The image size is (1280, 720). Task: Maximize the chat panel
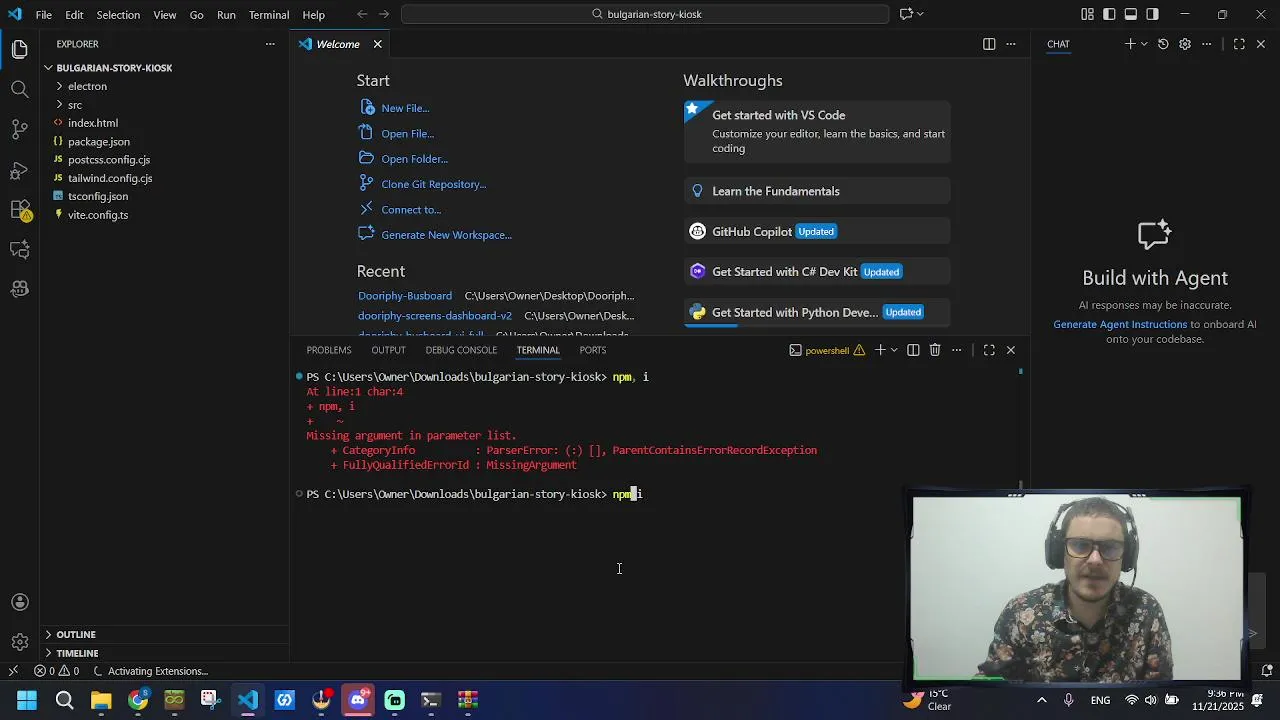tap(1239, 44)
